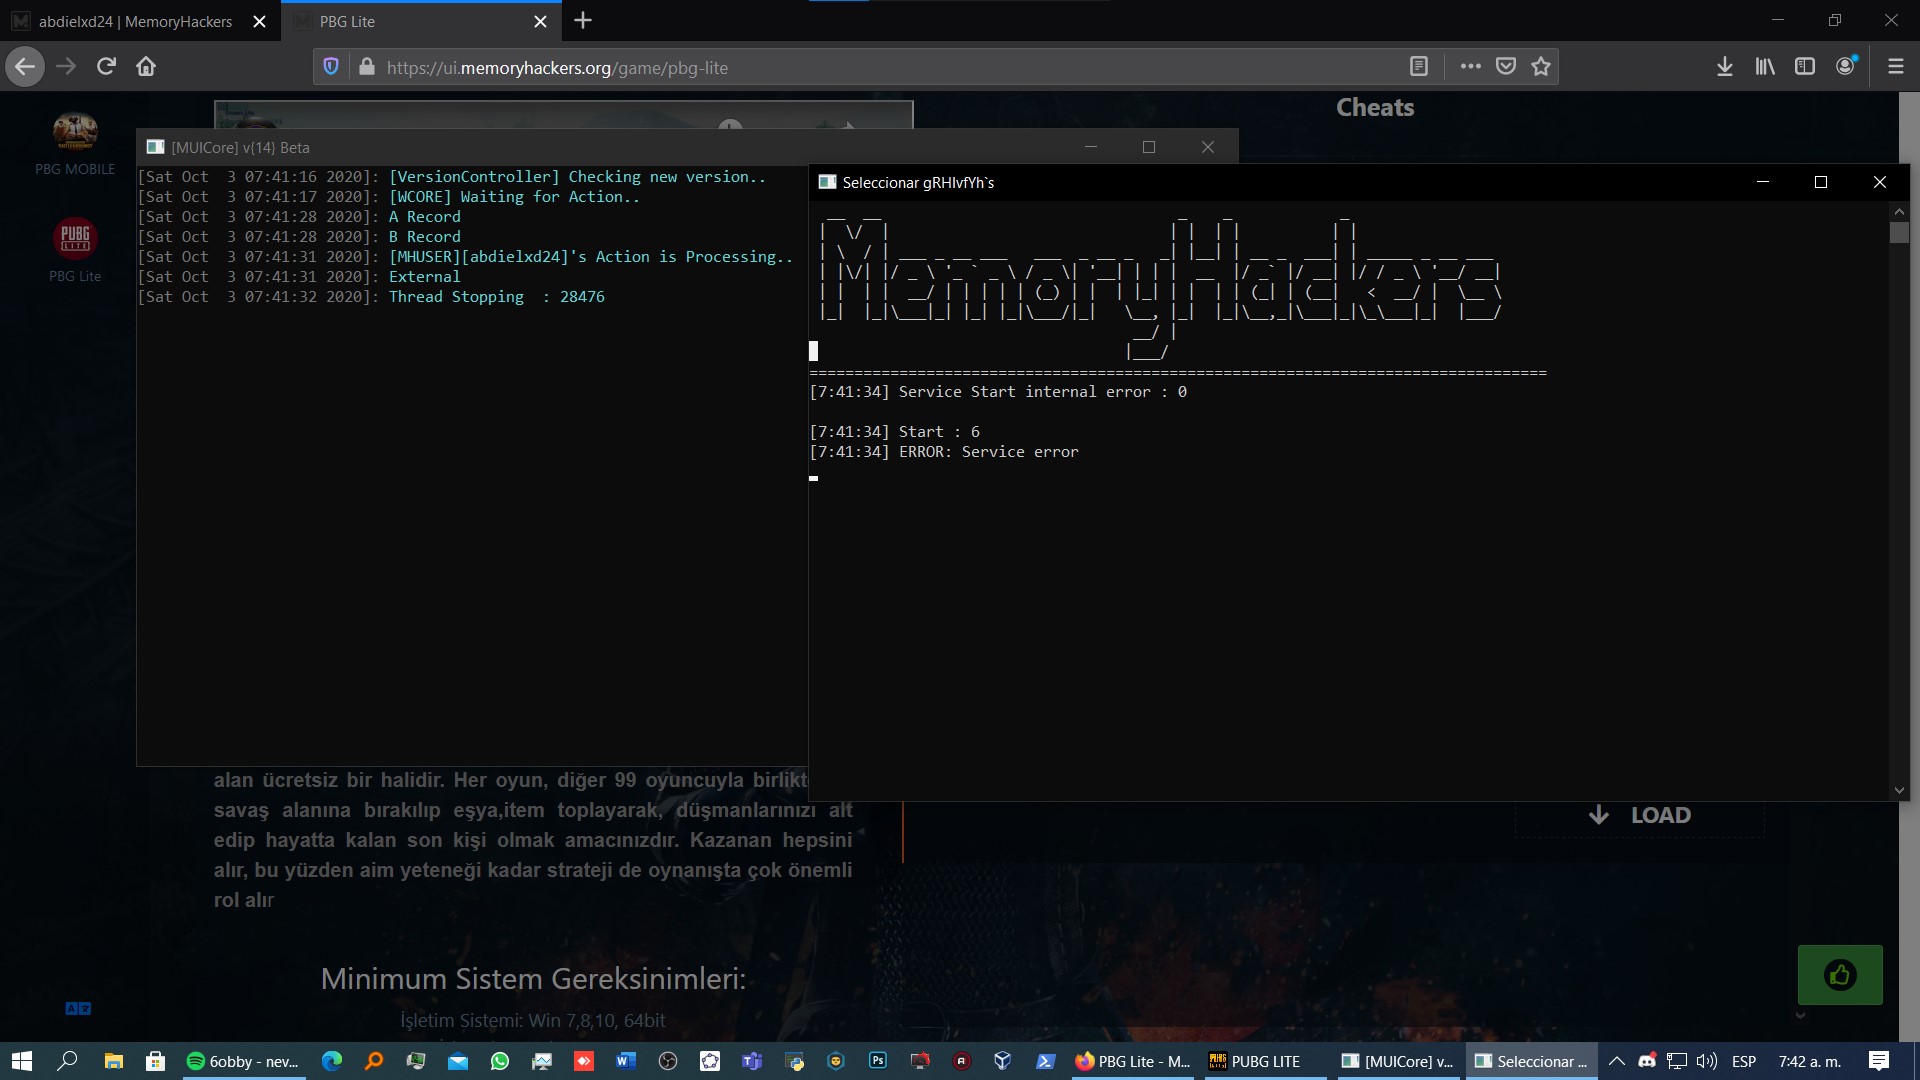Bookmark this page with the star icon
Screen dimensions: 1920x1080
pos(1541,67)
